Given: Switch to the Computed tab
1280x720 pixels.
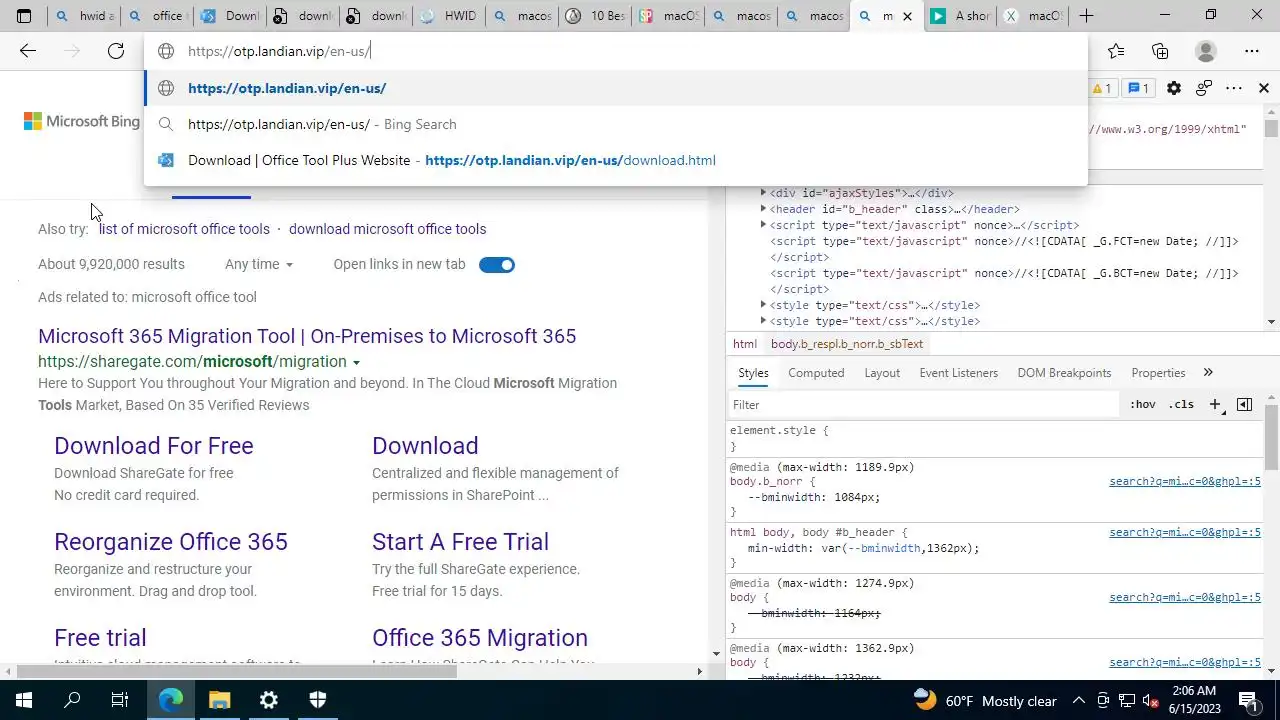Looking at the screenshot, I should pos(816,373).
